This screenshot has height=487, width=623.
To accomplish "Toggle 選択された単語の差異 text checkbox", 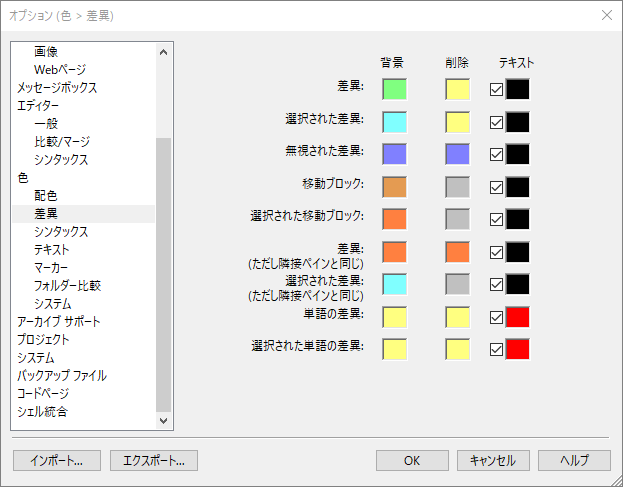I will [x=496, y=350].
